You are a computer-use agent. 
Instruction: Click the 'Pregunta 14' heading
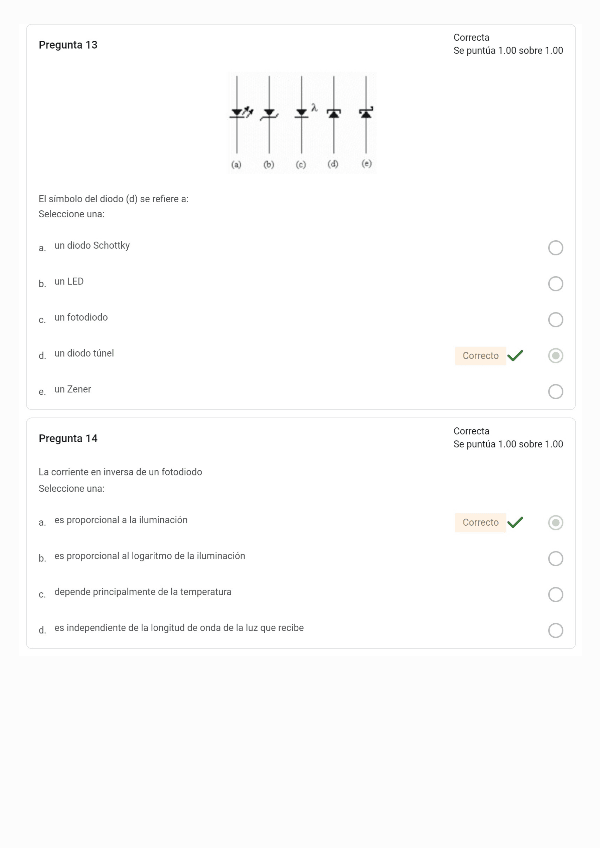click(x=68, y=438)
